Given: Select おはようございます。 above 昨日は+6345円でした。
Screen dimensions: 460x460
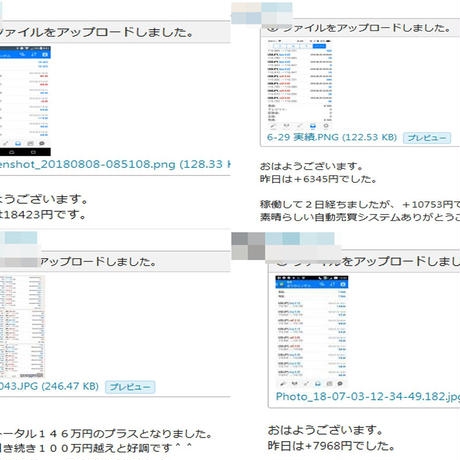Looking at the screenshot, I should point(311,166).
